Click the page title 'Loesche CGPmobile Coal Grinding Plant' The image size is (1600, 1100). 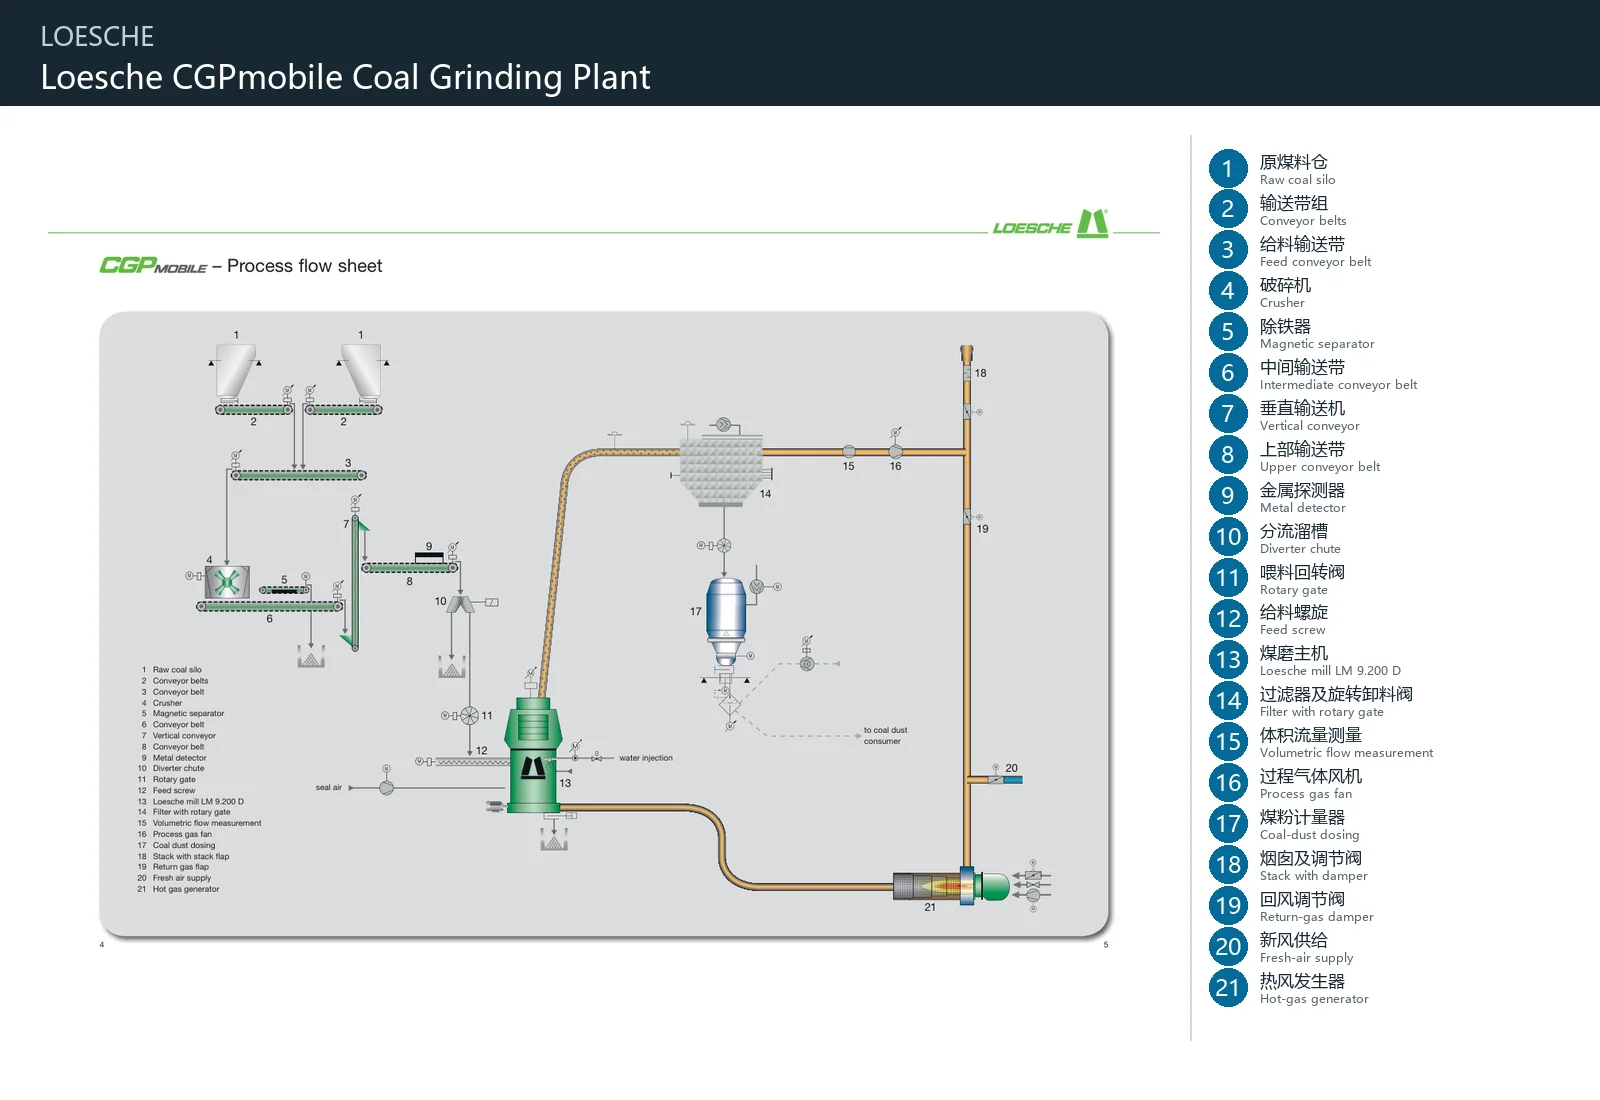pyautogui.click(x=345, y=77)
